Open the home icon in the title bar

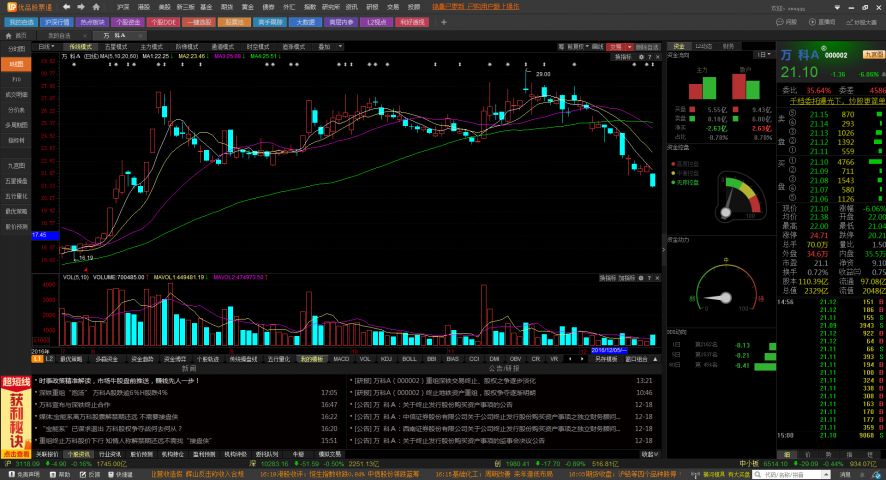(96, 7)
